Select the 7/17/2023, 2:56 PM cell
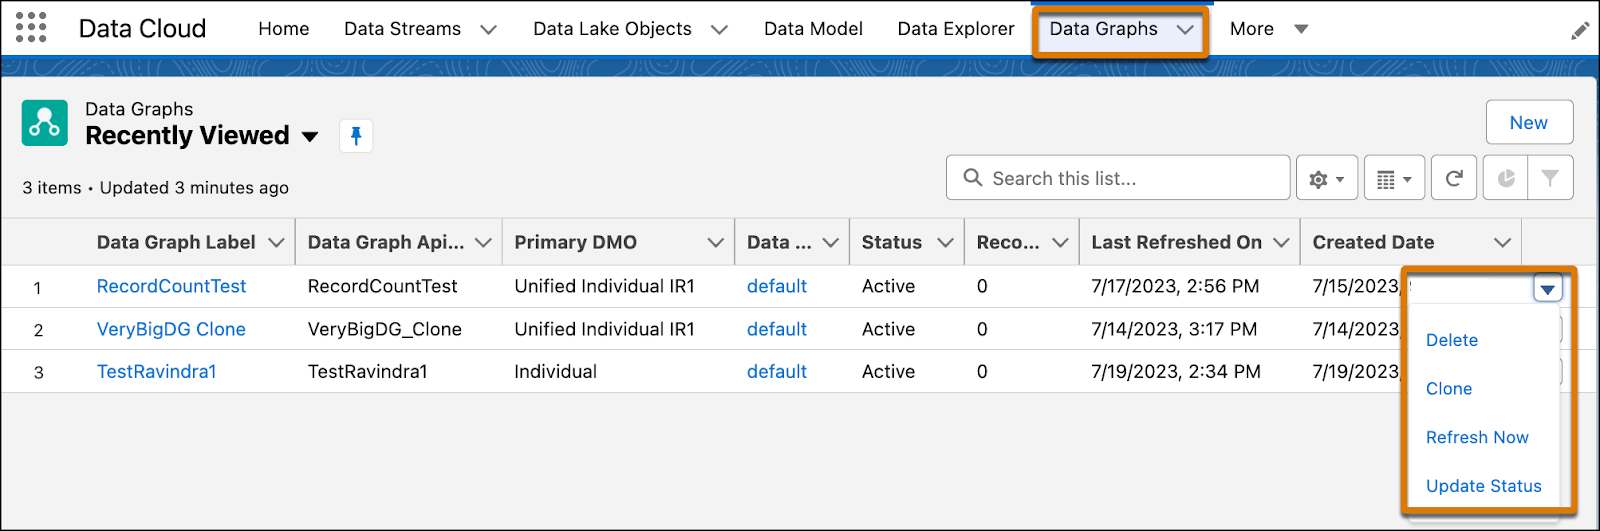This screenshot has height=531, width=1600. pyautogui.click(x=1175, y=286)
